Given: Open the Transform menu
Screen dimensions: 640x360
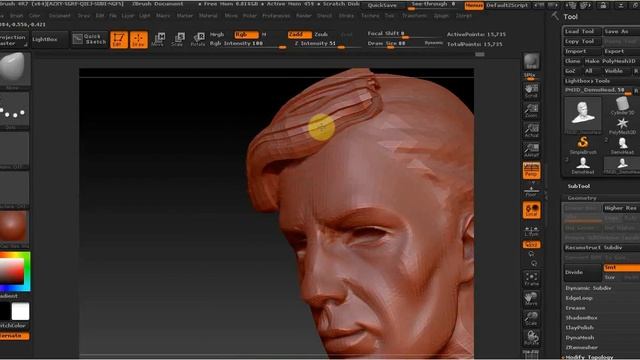Looking at the screenshot, I should (x=414, y=16).
